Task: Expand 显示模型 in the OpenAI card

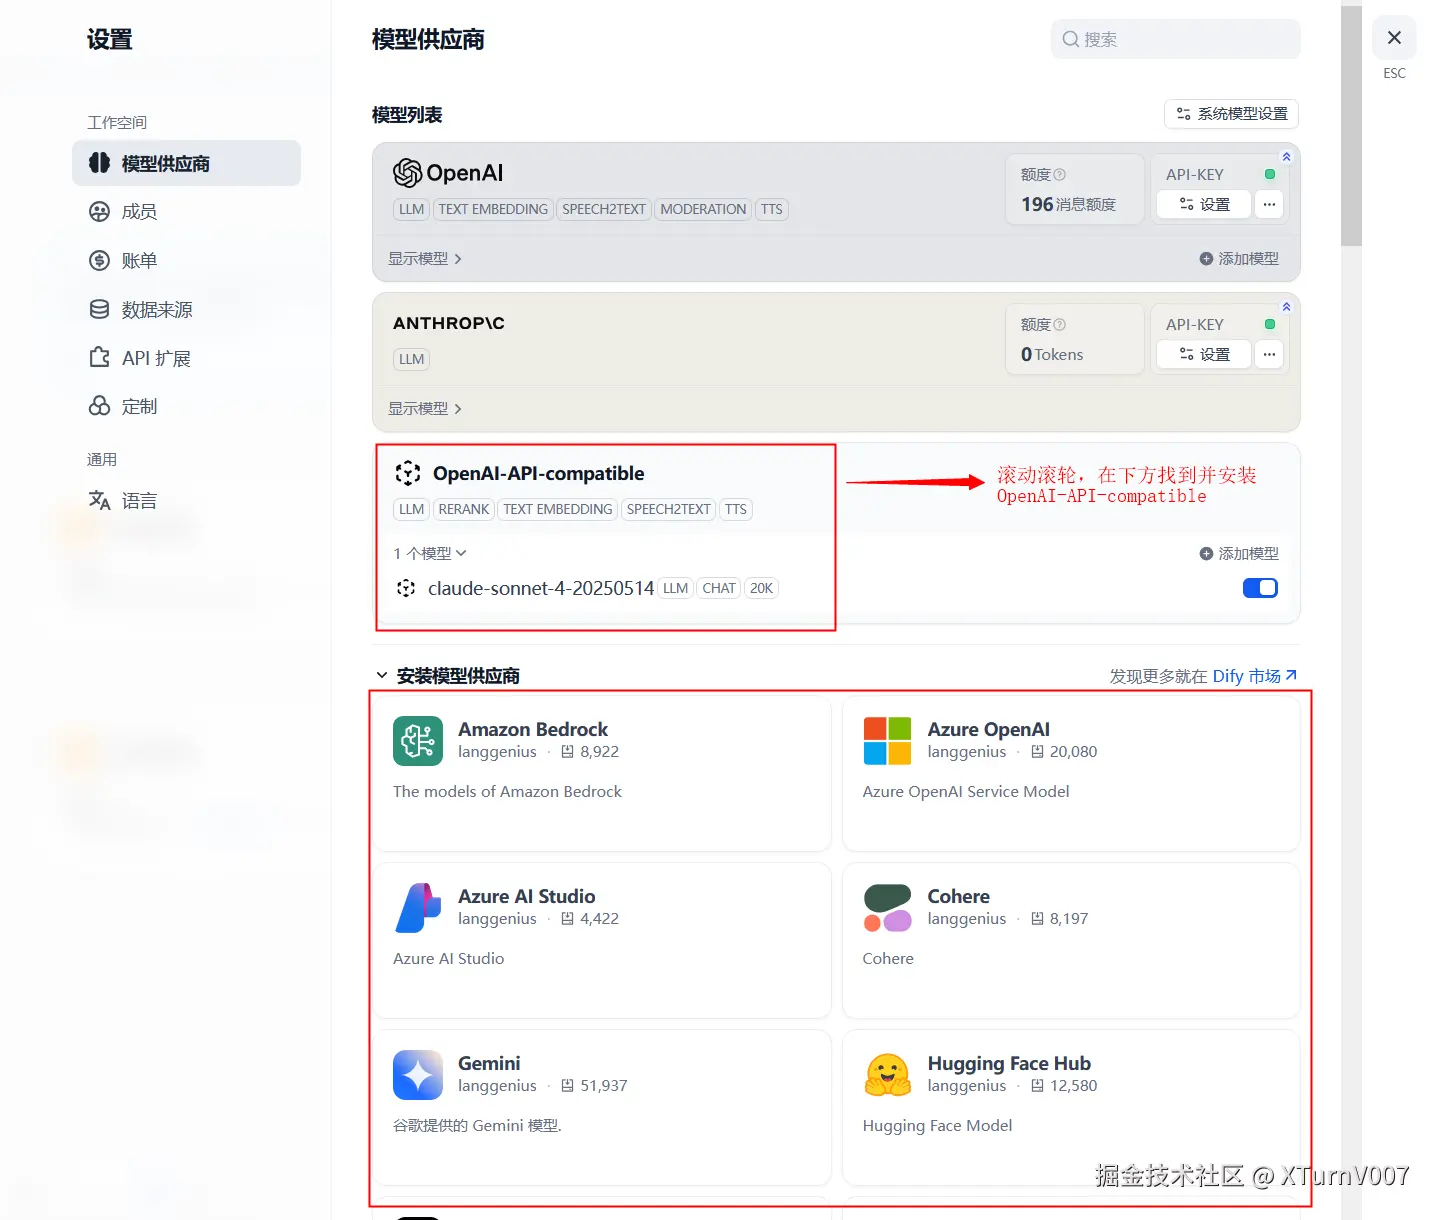Action: click(425, 259)
